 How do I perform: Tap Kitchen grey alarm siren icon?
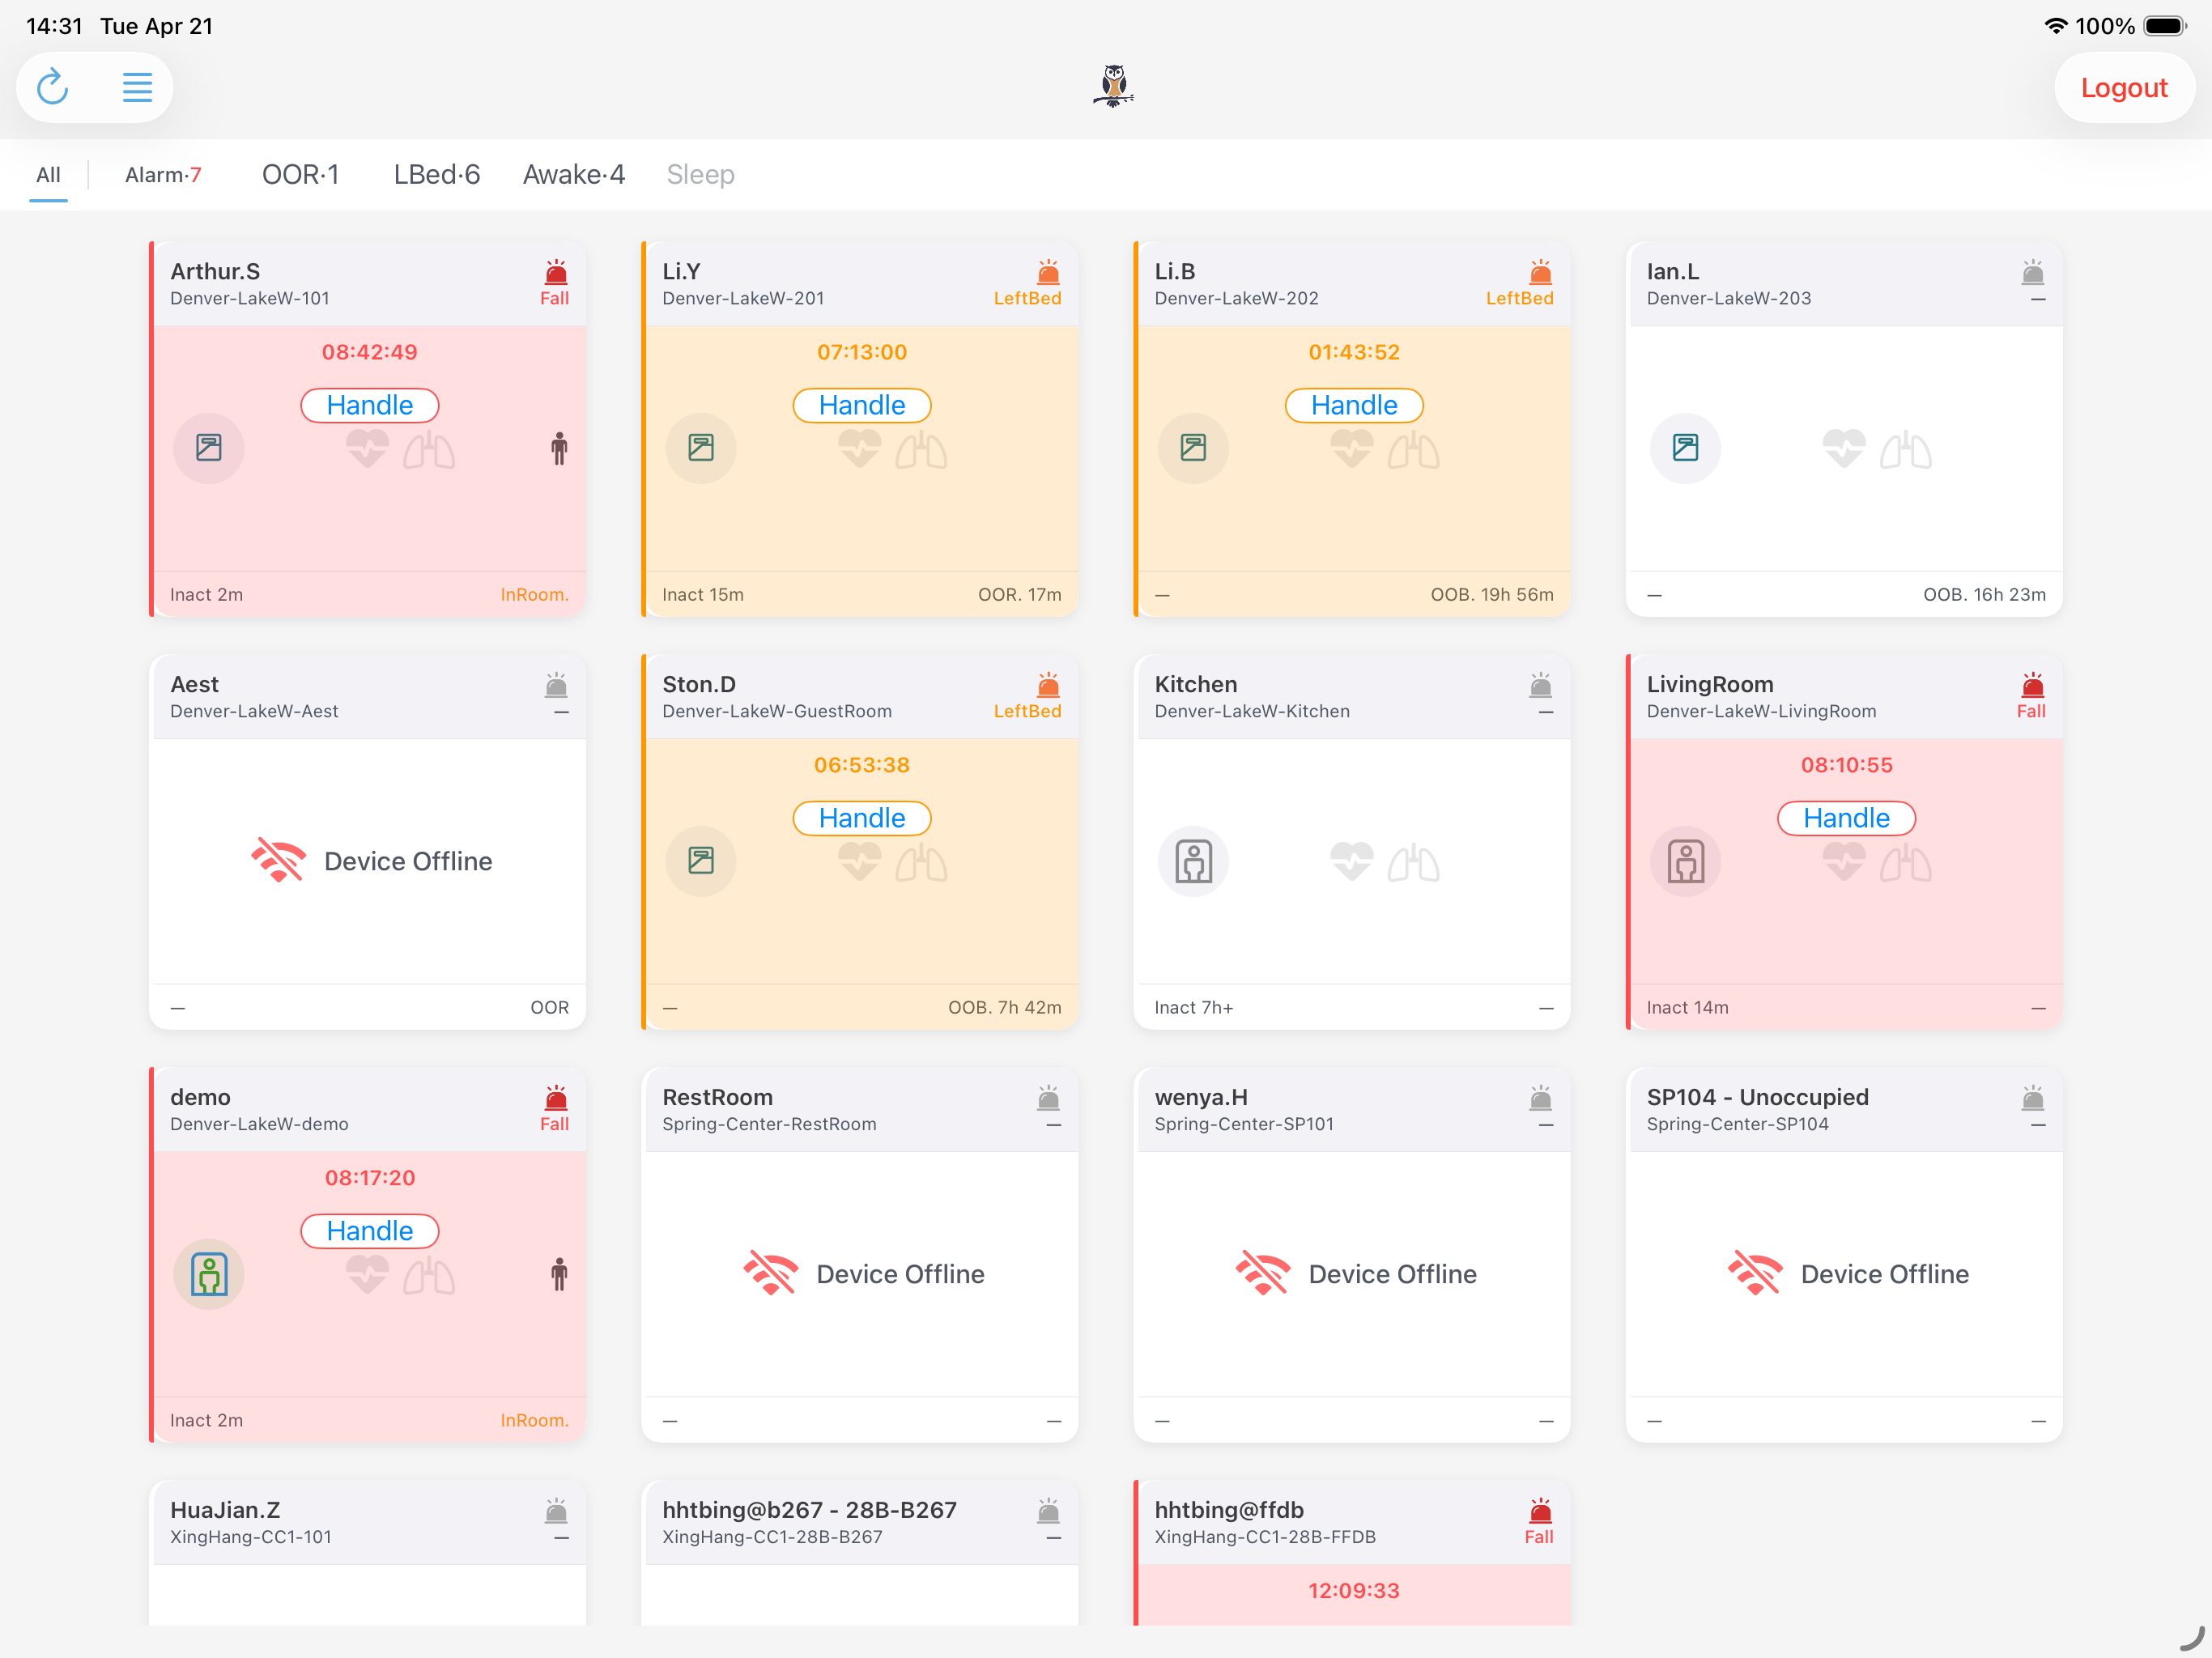(x=1540, y=685)
